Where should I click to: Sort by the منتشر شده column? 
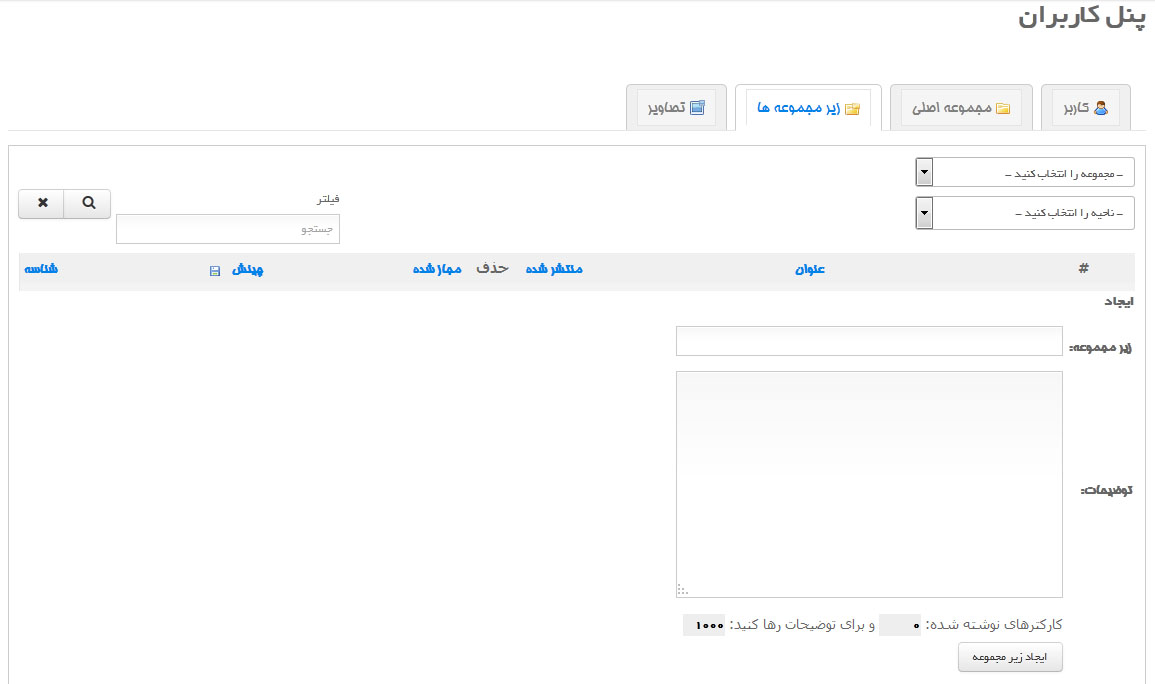pos(554,270)
